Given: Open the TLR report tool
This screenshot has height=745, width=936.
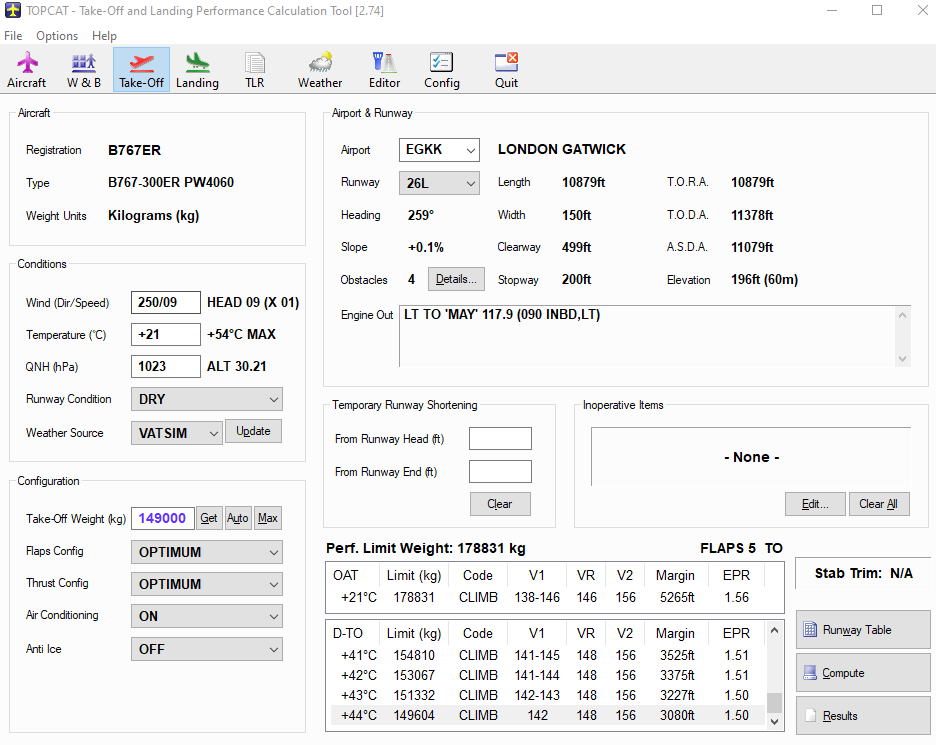Looking at the screenshot, I should 254,68.
